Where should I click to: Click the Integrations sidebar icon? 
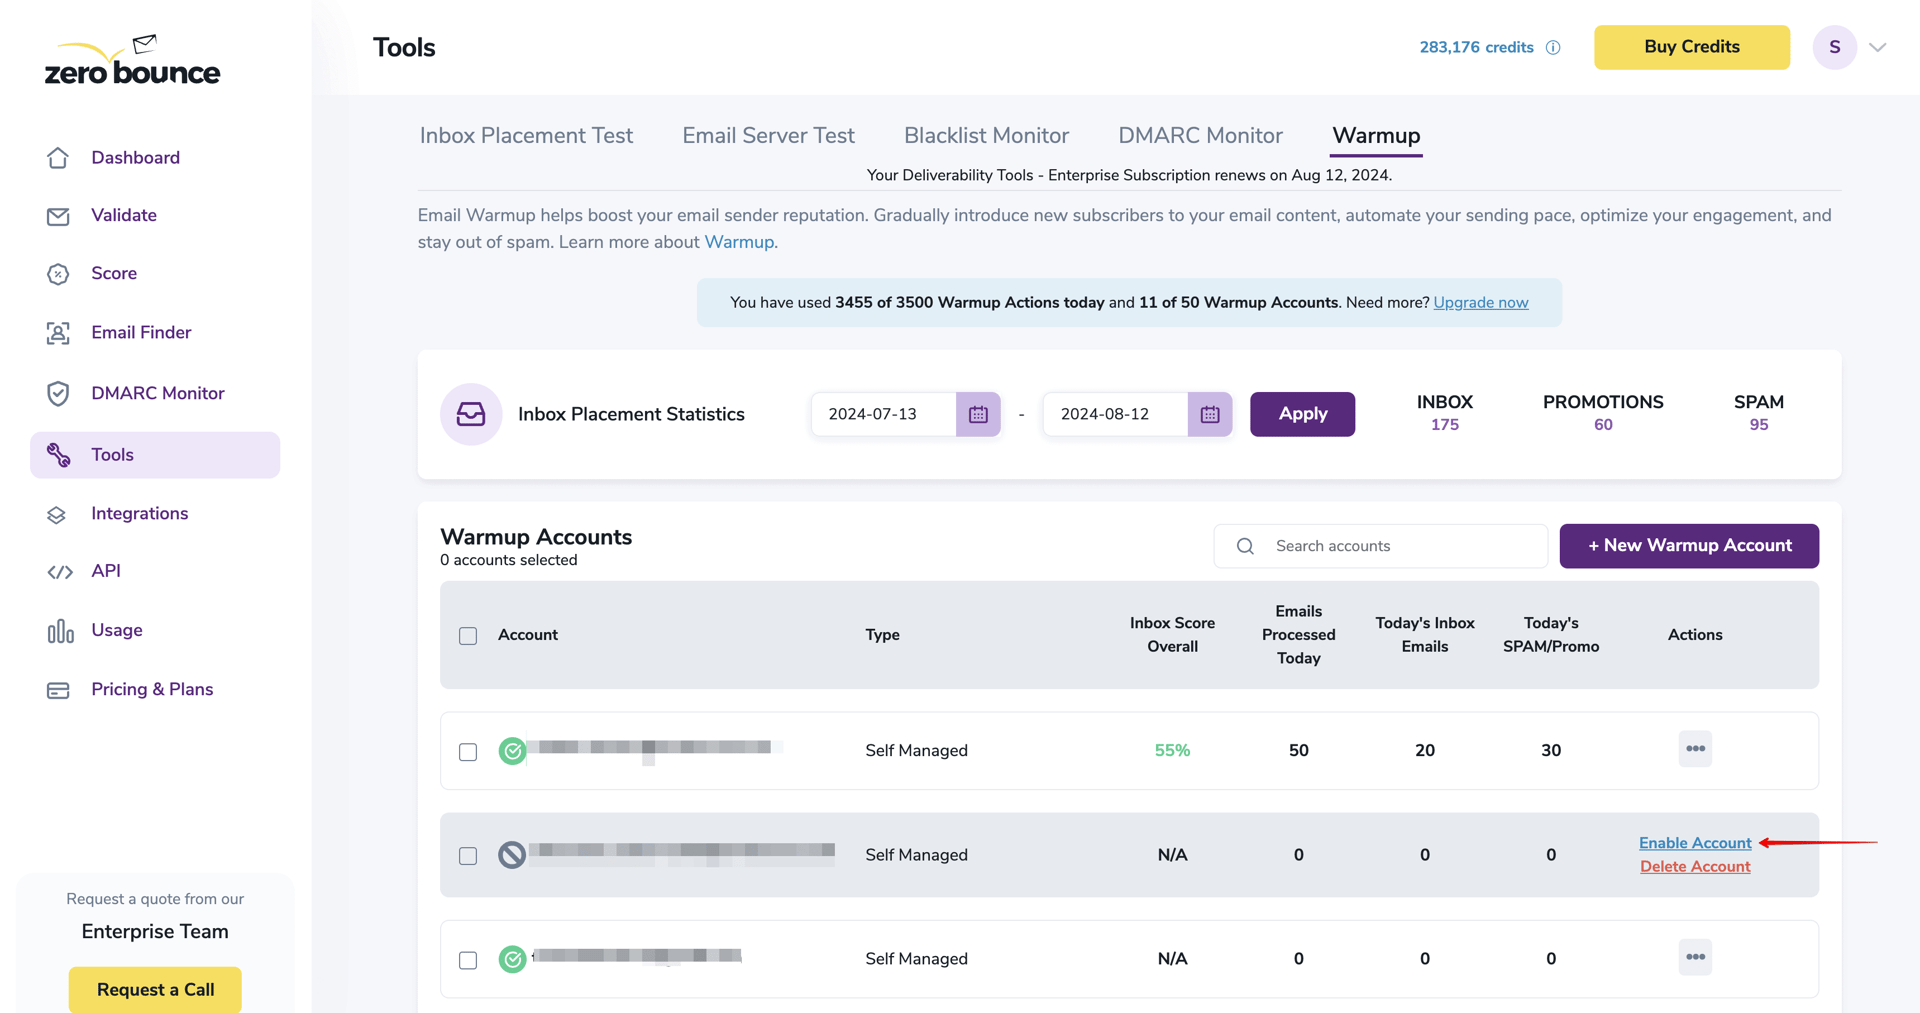coord(58,513)
